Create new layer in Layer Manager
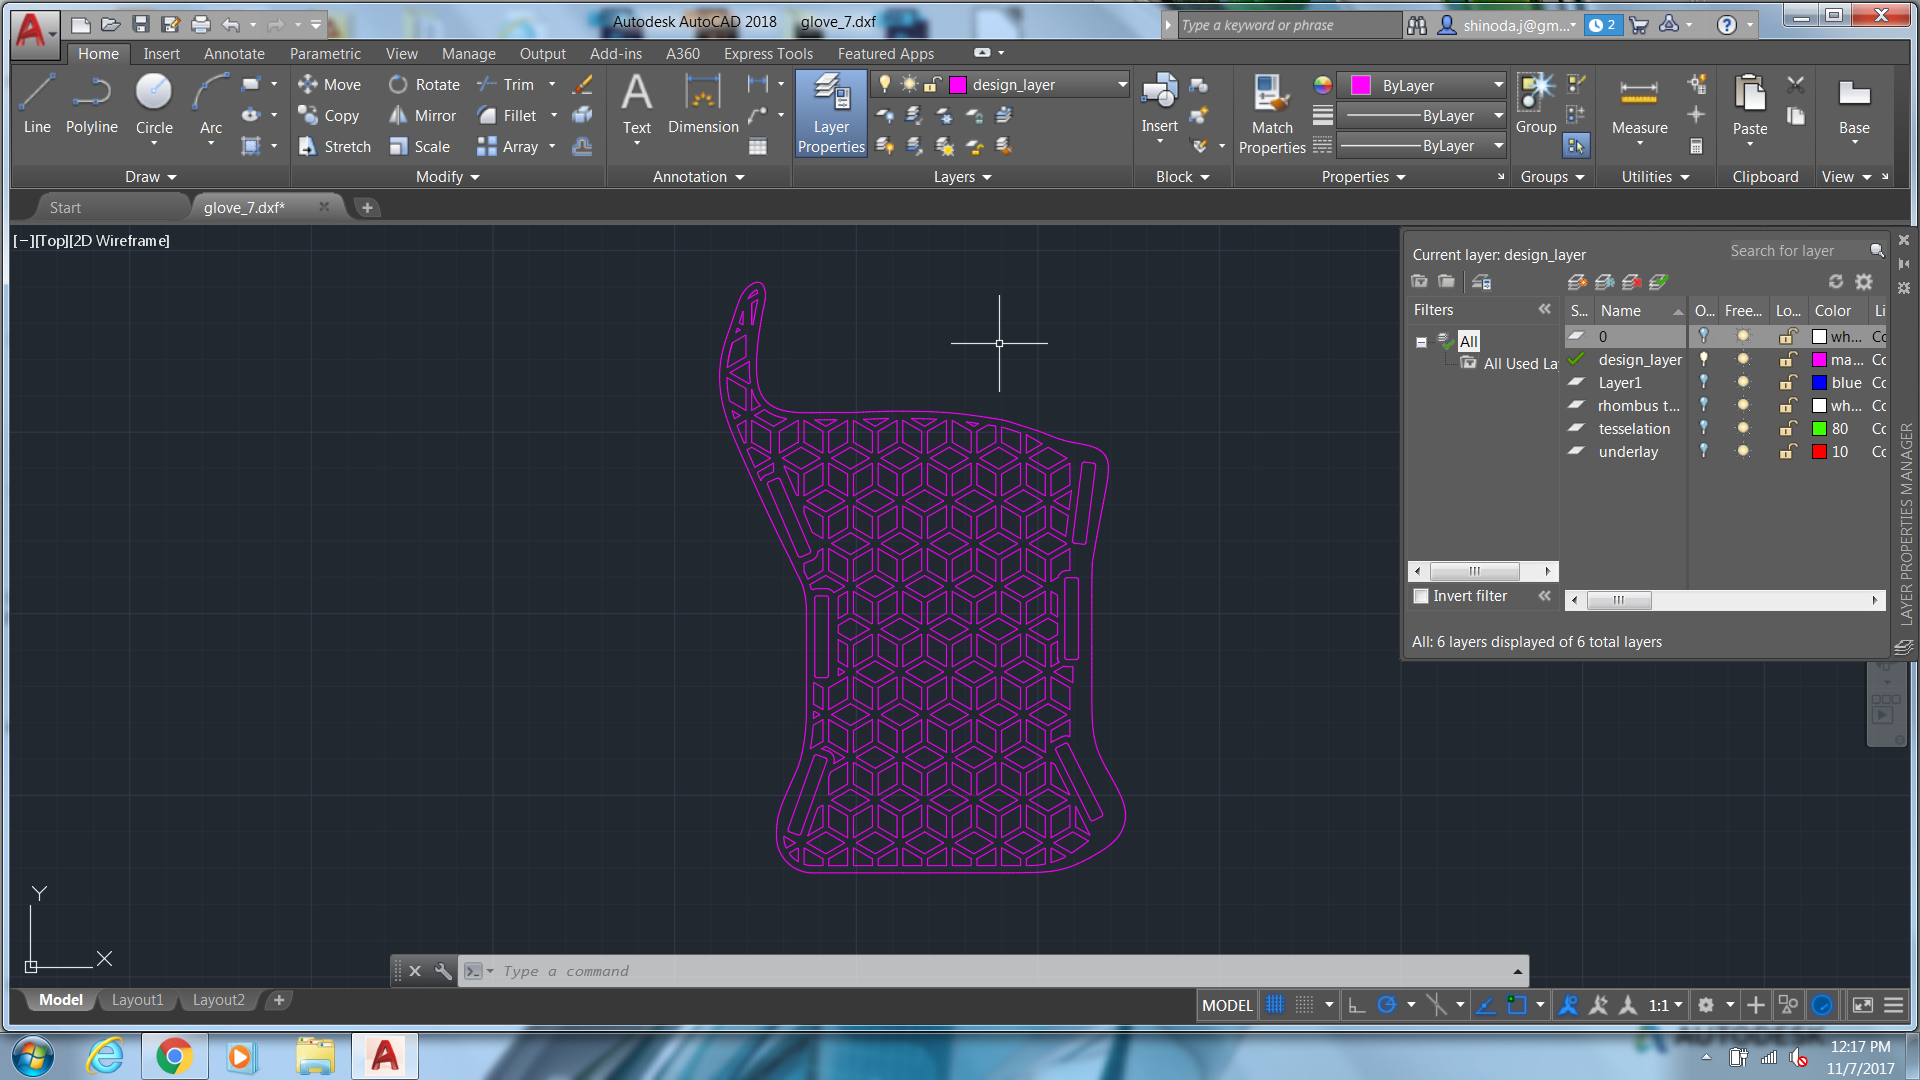This screenshot has width=1920, height=1080. tap(1577, 282)
